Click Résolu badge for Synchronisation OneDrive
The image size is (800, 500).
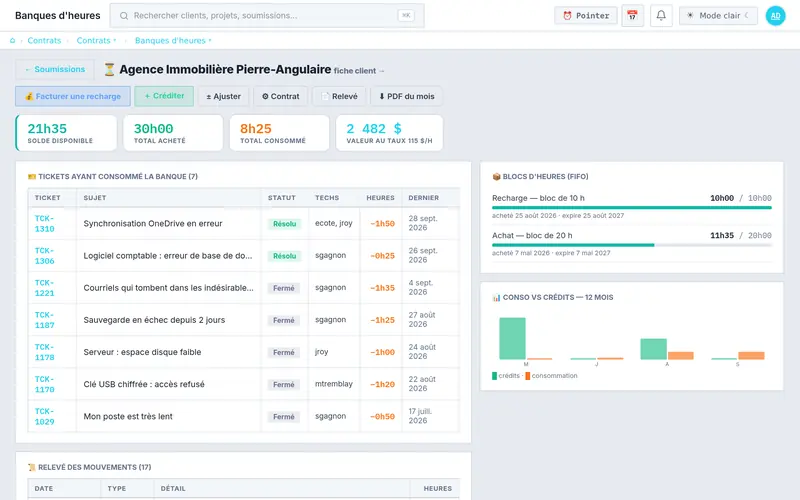284,224
